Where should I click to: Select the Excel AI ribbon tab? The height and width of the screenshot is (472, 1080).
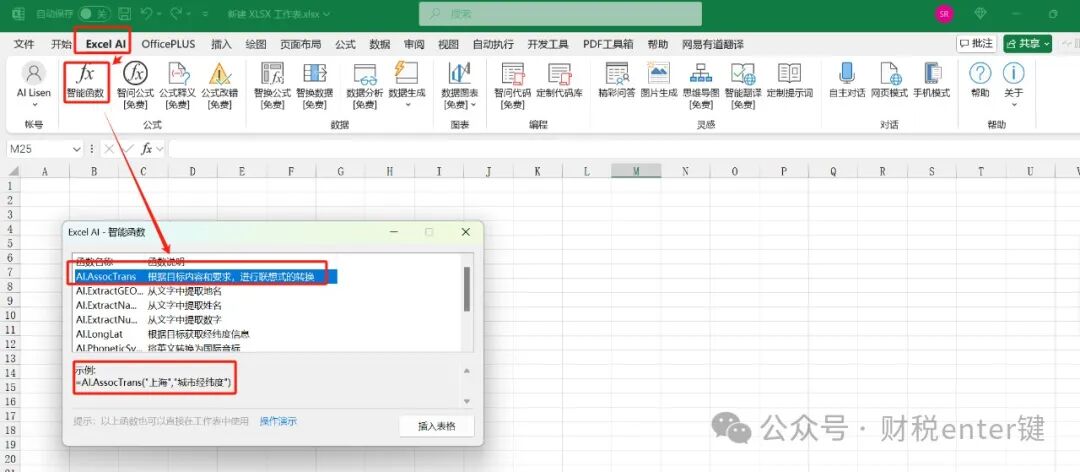tap(105, 44)
